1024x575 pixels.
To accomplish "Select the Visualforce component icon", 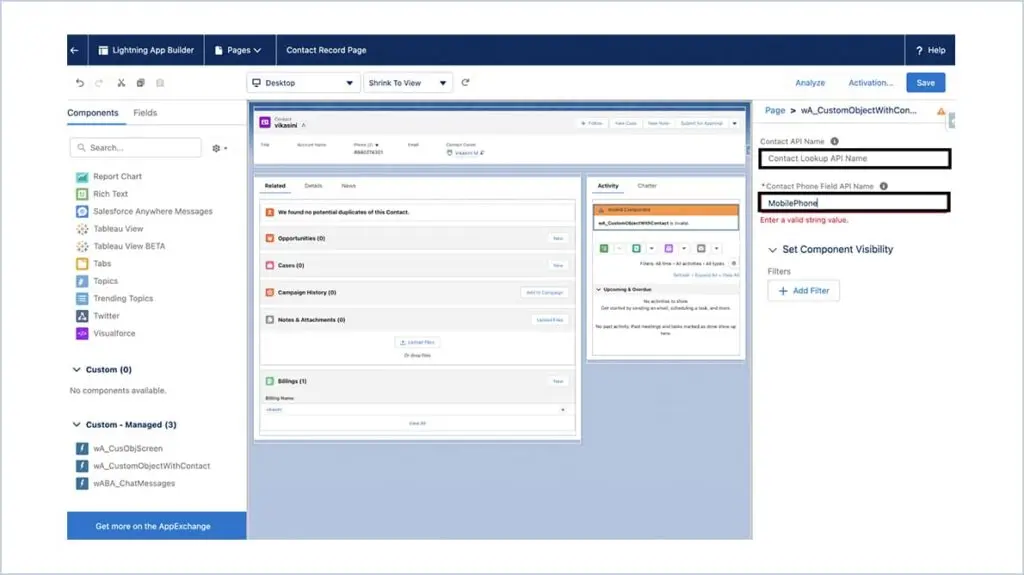I will (x=82, y=333).
